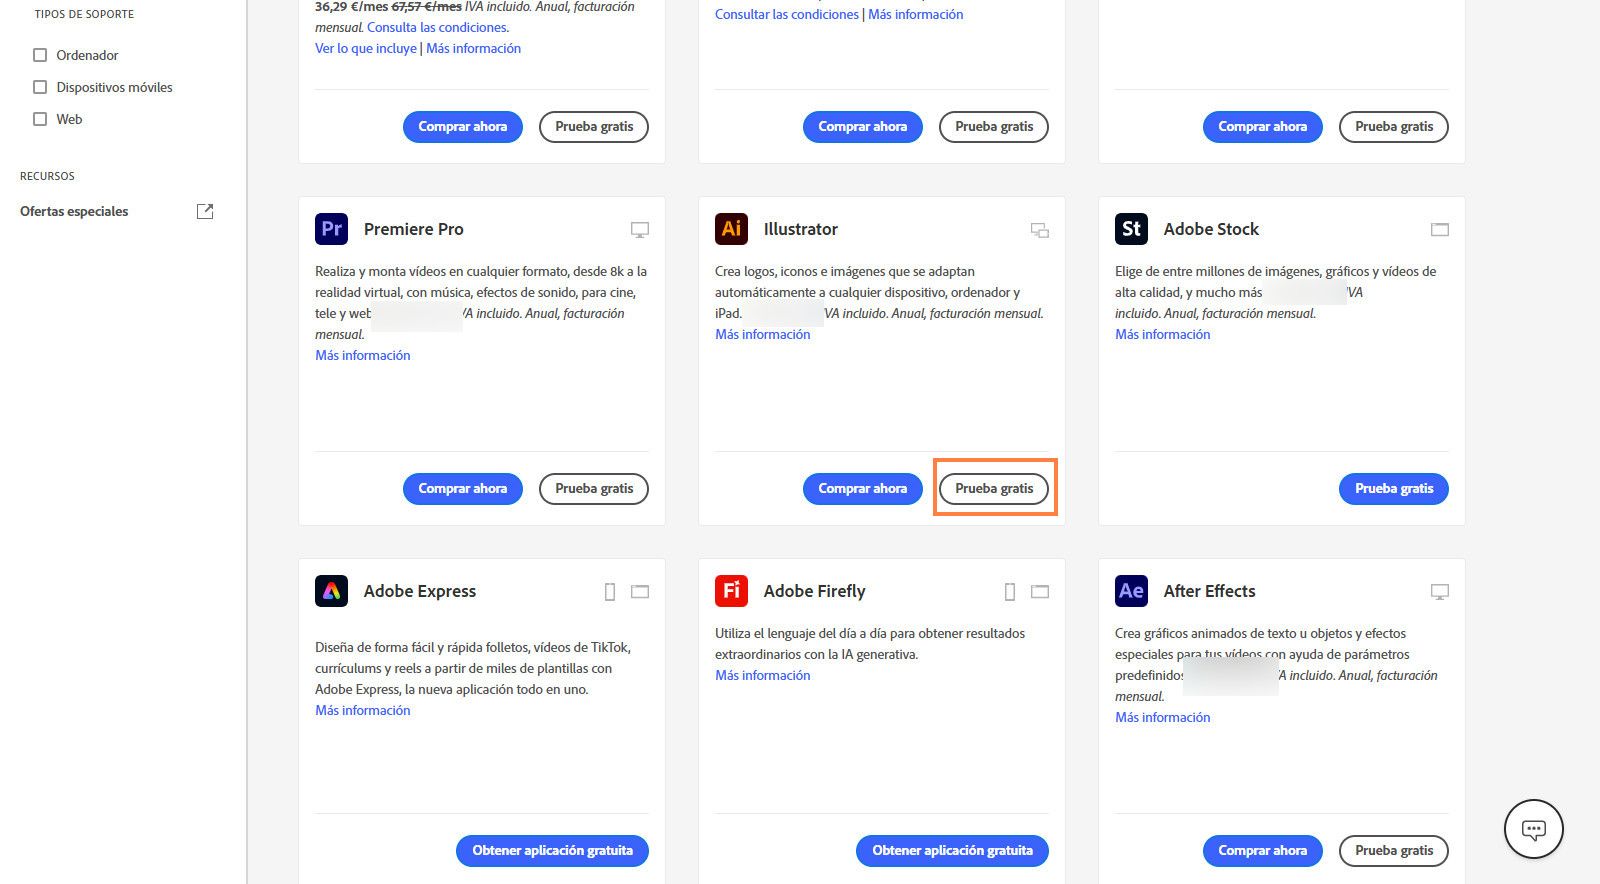Open Más información under Premiere Pro
1600x884 pixels.
click(x=363, y=355)
